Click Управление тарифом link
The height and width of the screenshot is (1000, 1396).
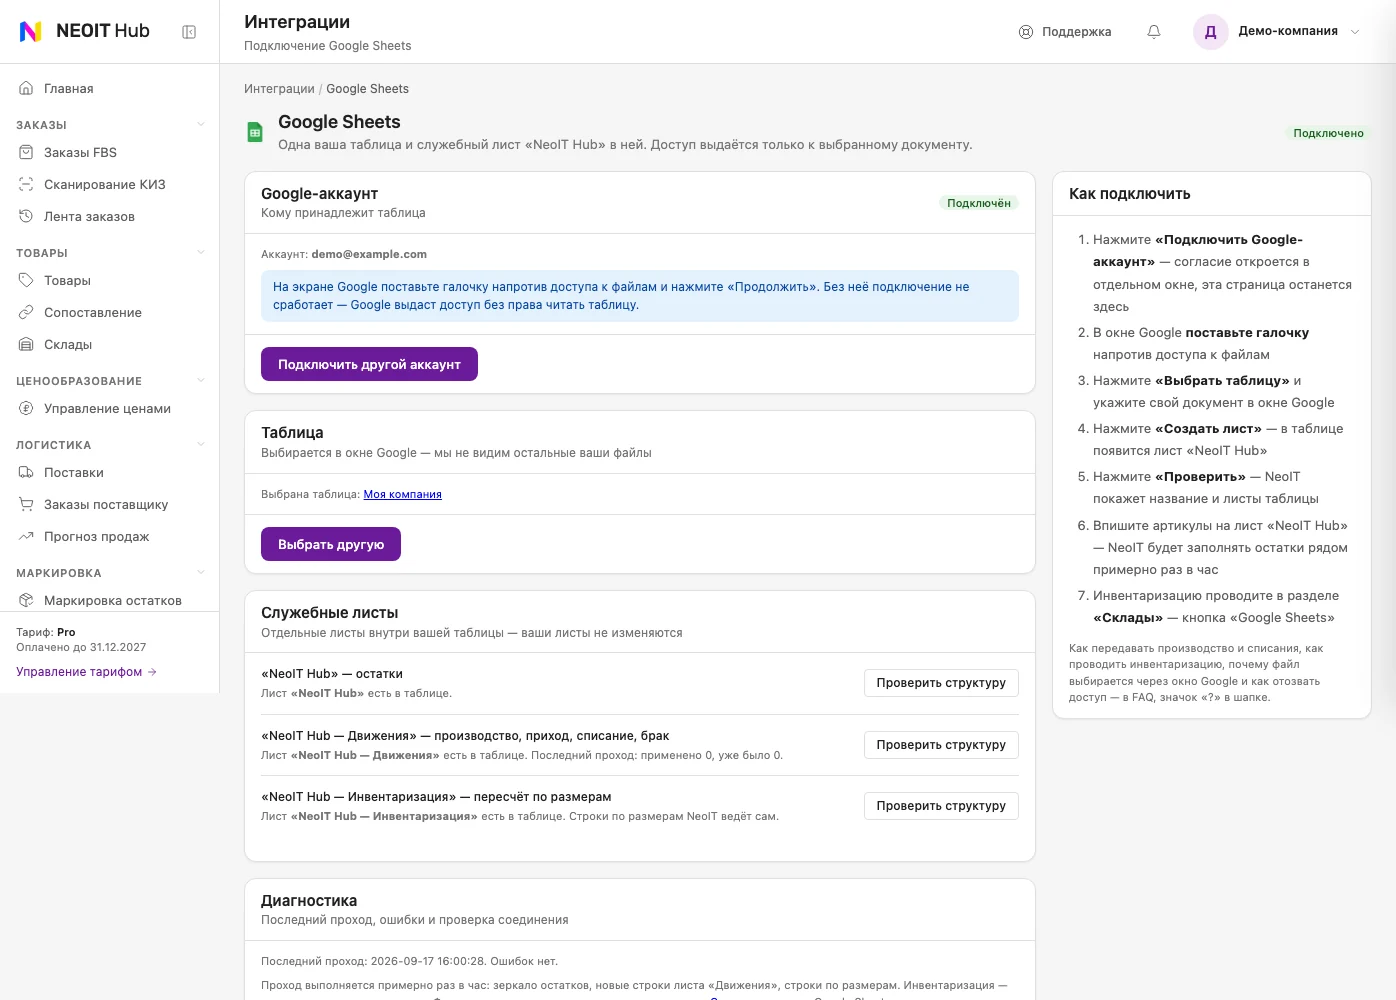point(86,672)
